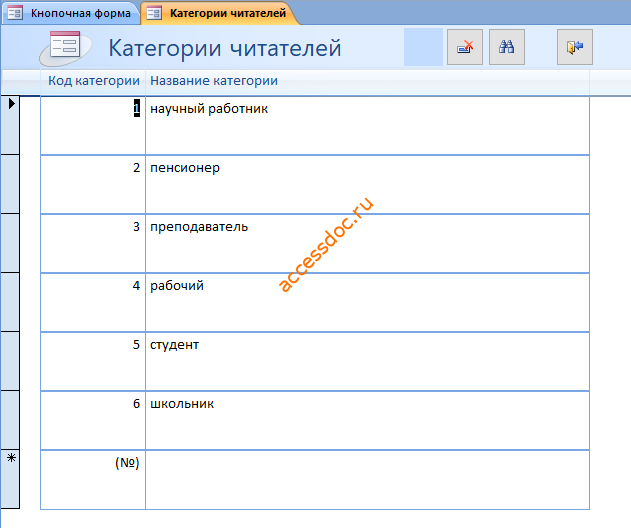Edit the школьник name field
The image size is (631, 528).
click(367, 420)
